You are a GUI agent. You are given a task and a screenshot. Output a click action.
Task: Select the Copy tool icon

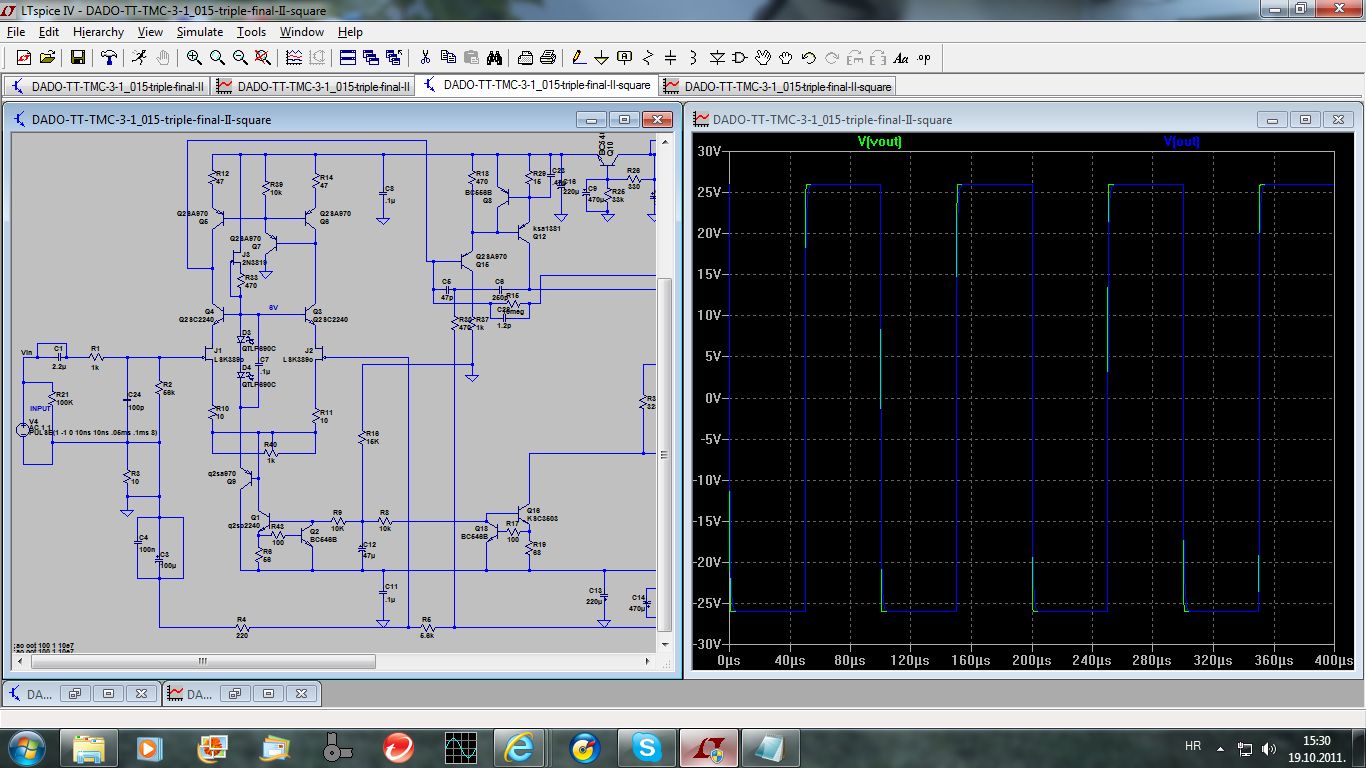click(x=448, y=57)
